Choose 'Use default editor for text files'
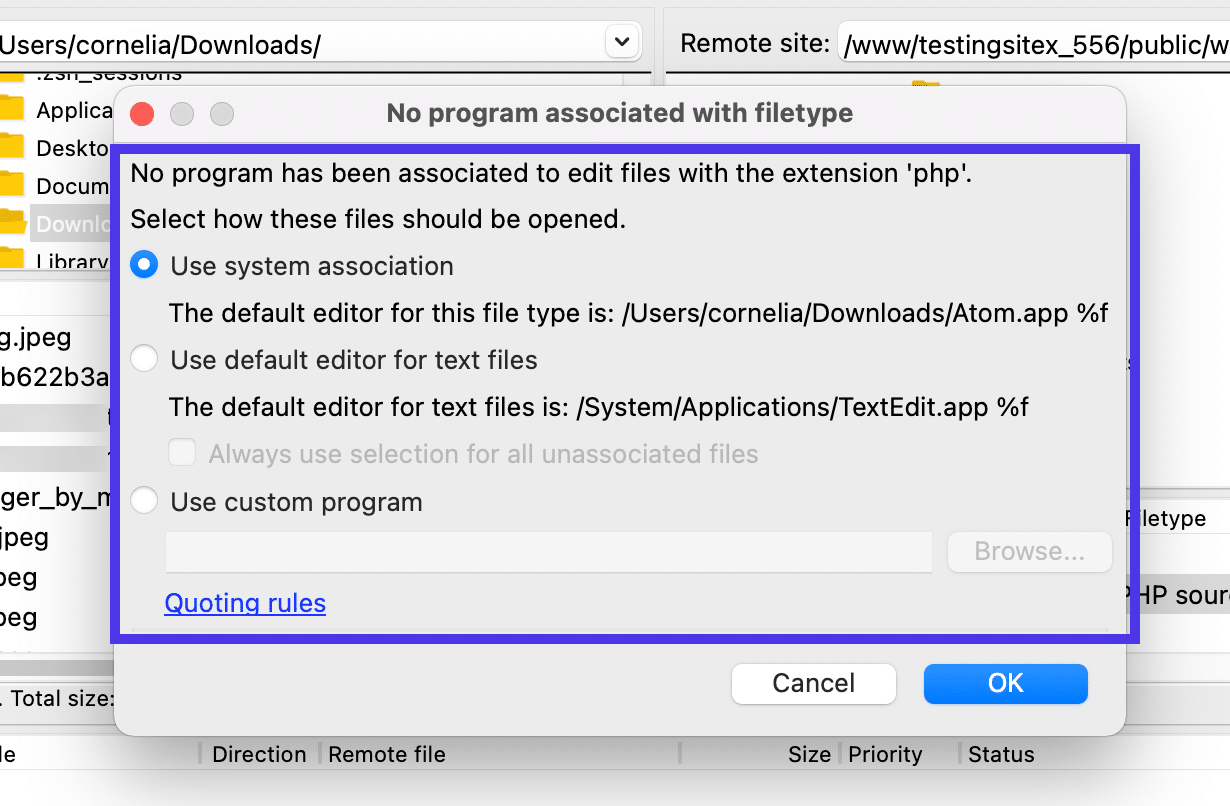This screenshot has width=1230, height=806. click(145, 360)
